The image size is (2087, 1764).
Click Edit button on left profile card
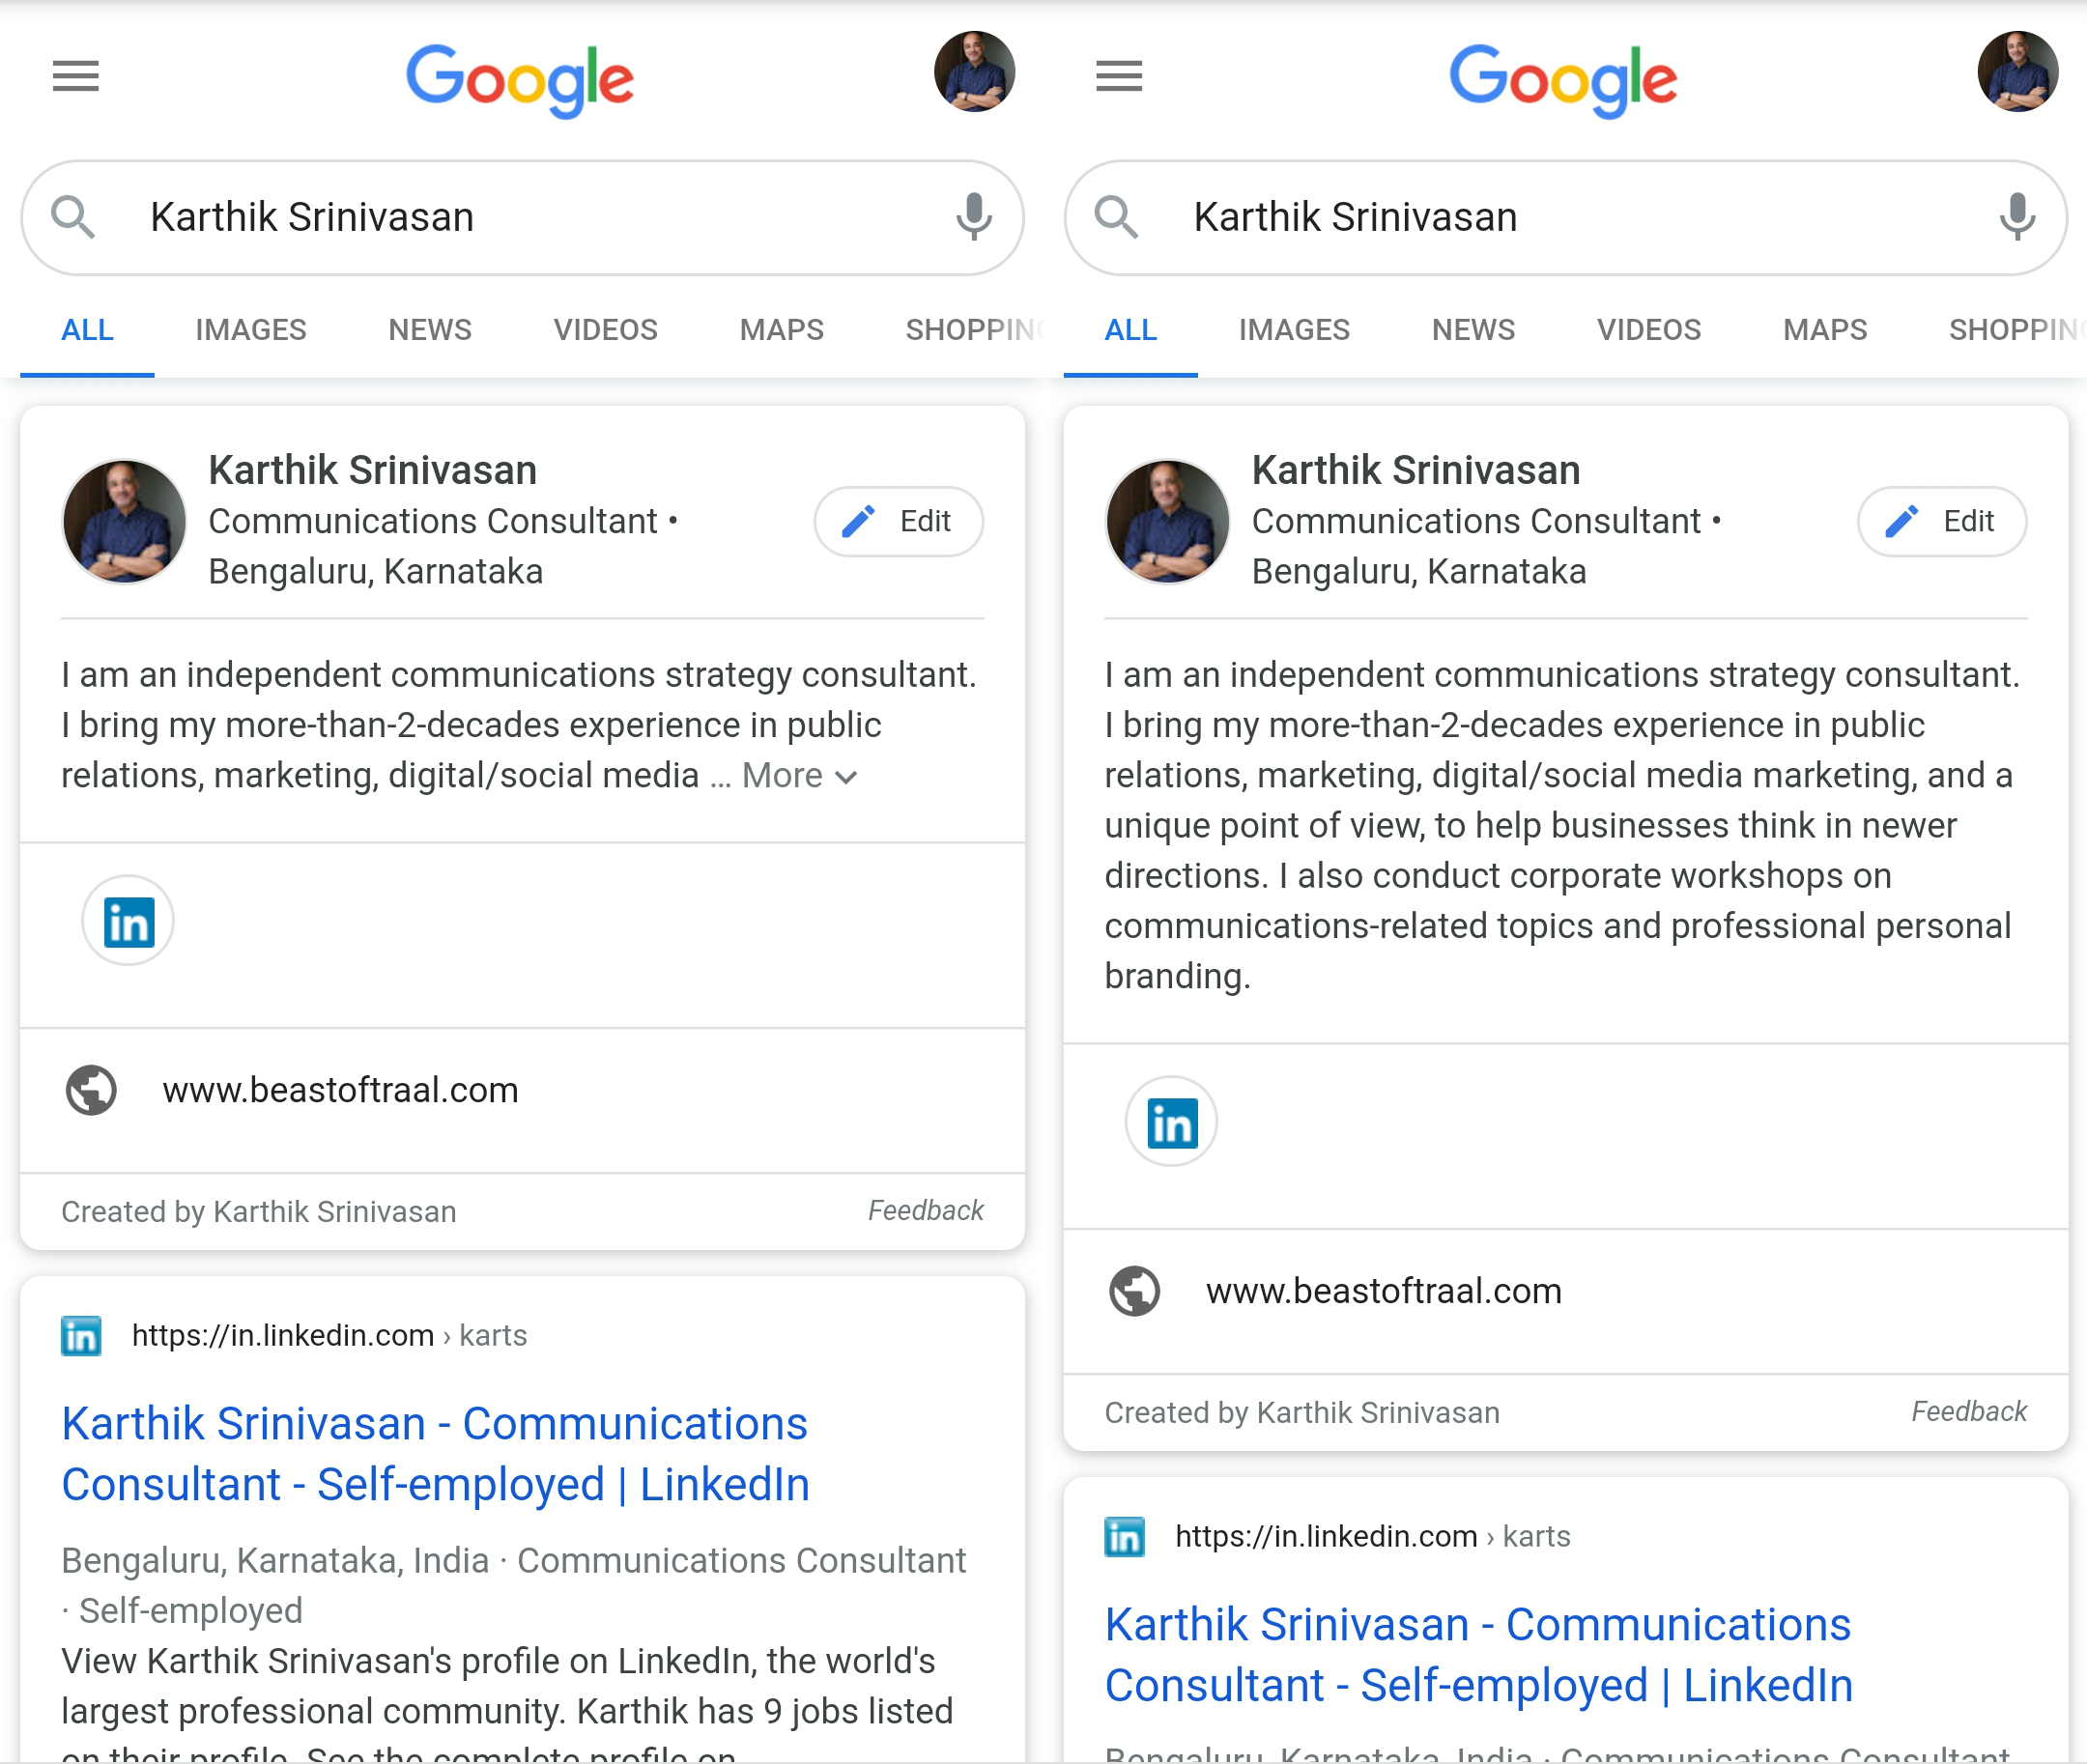[x=898, y=521]
